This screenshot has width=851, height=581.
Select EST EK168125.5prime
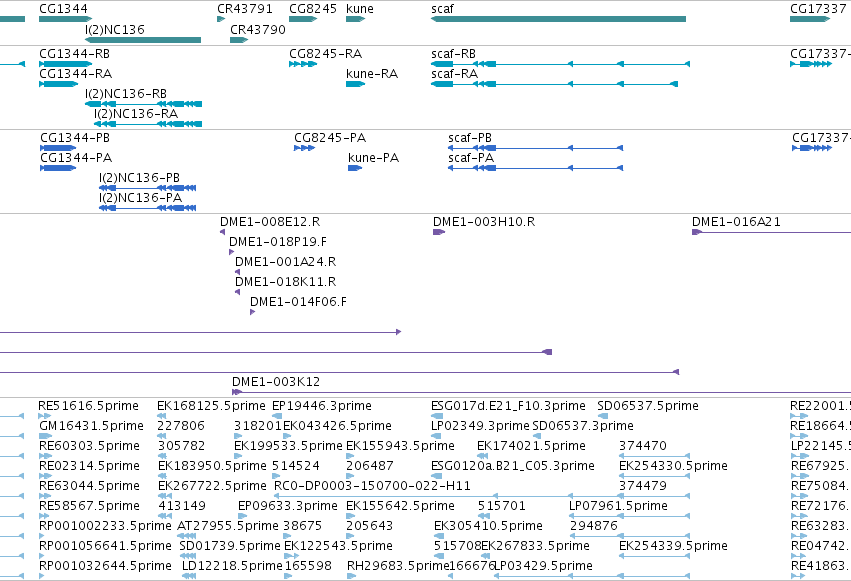[161, 416]
